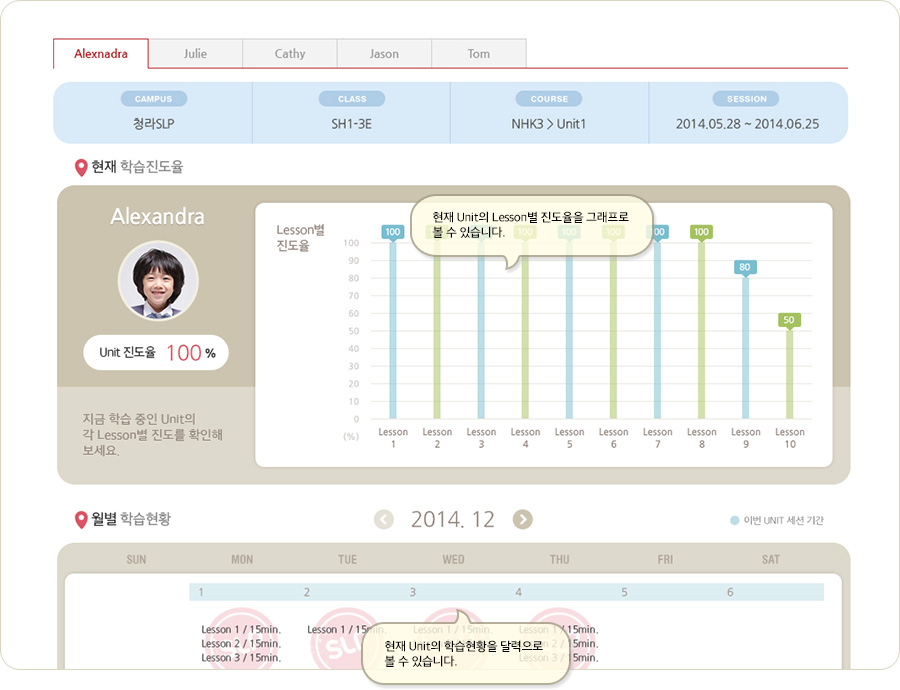900x690 pixels.
Task: Click calendar date 1 on Monday
Action: [x=201, y=592]
